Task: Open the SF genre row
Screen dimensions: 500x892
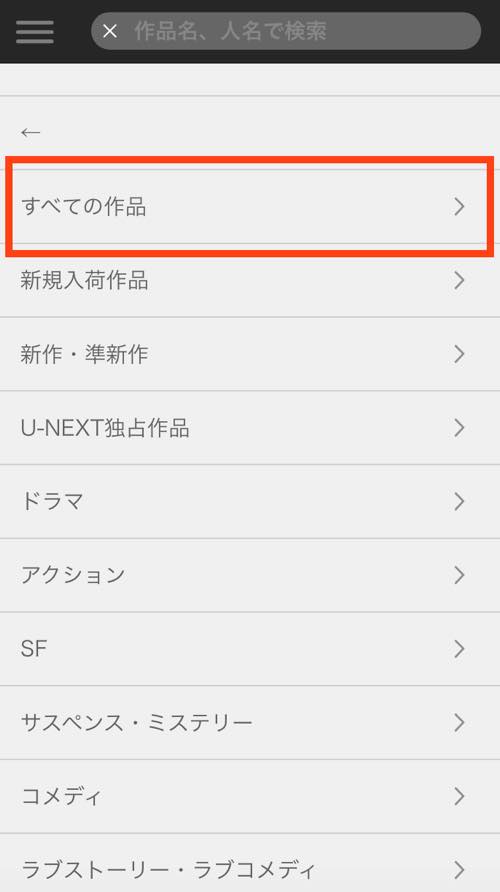Action: 250,649
